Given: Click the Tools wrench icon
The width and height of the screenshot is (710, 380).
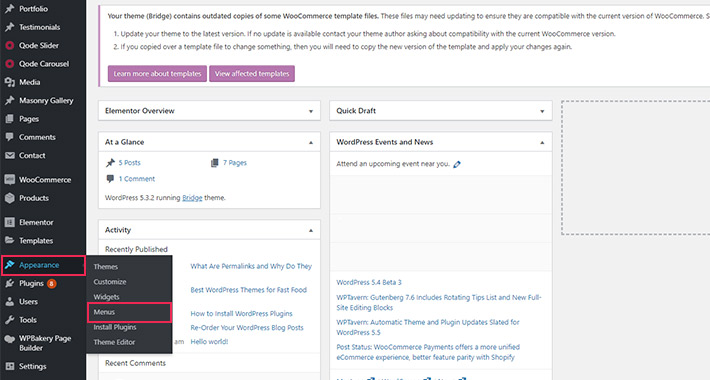Looking at the screenshot, I should tap(10, 320).
